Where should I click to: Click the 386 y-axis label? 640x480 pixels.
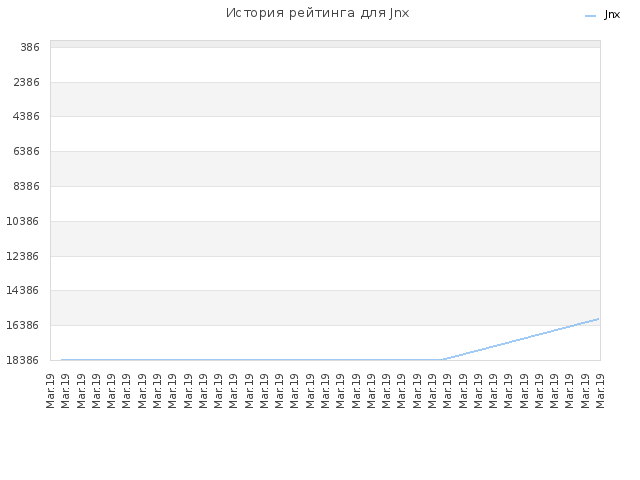click(x=30, y=47)
